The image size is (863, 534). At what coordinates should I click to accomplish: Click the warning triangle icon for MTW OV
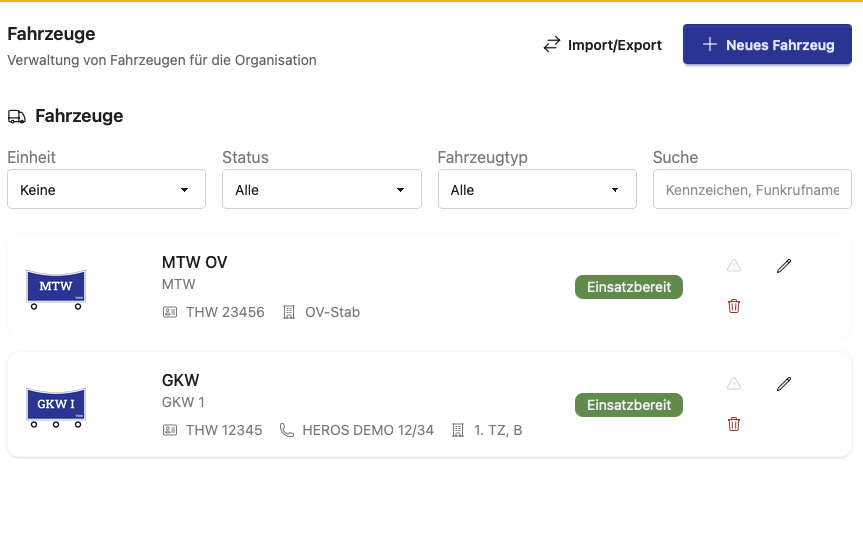coord(734,266)
